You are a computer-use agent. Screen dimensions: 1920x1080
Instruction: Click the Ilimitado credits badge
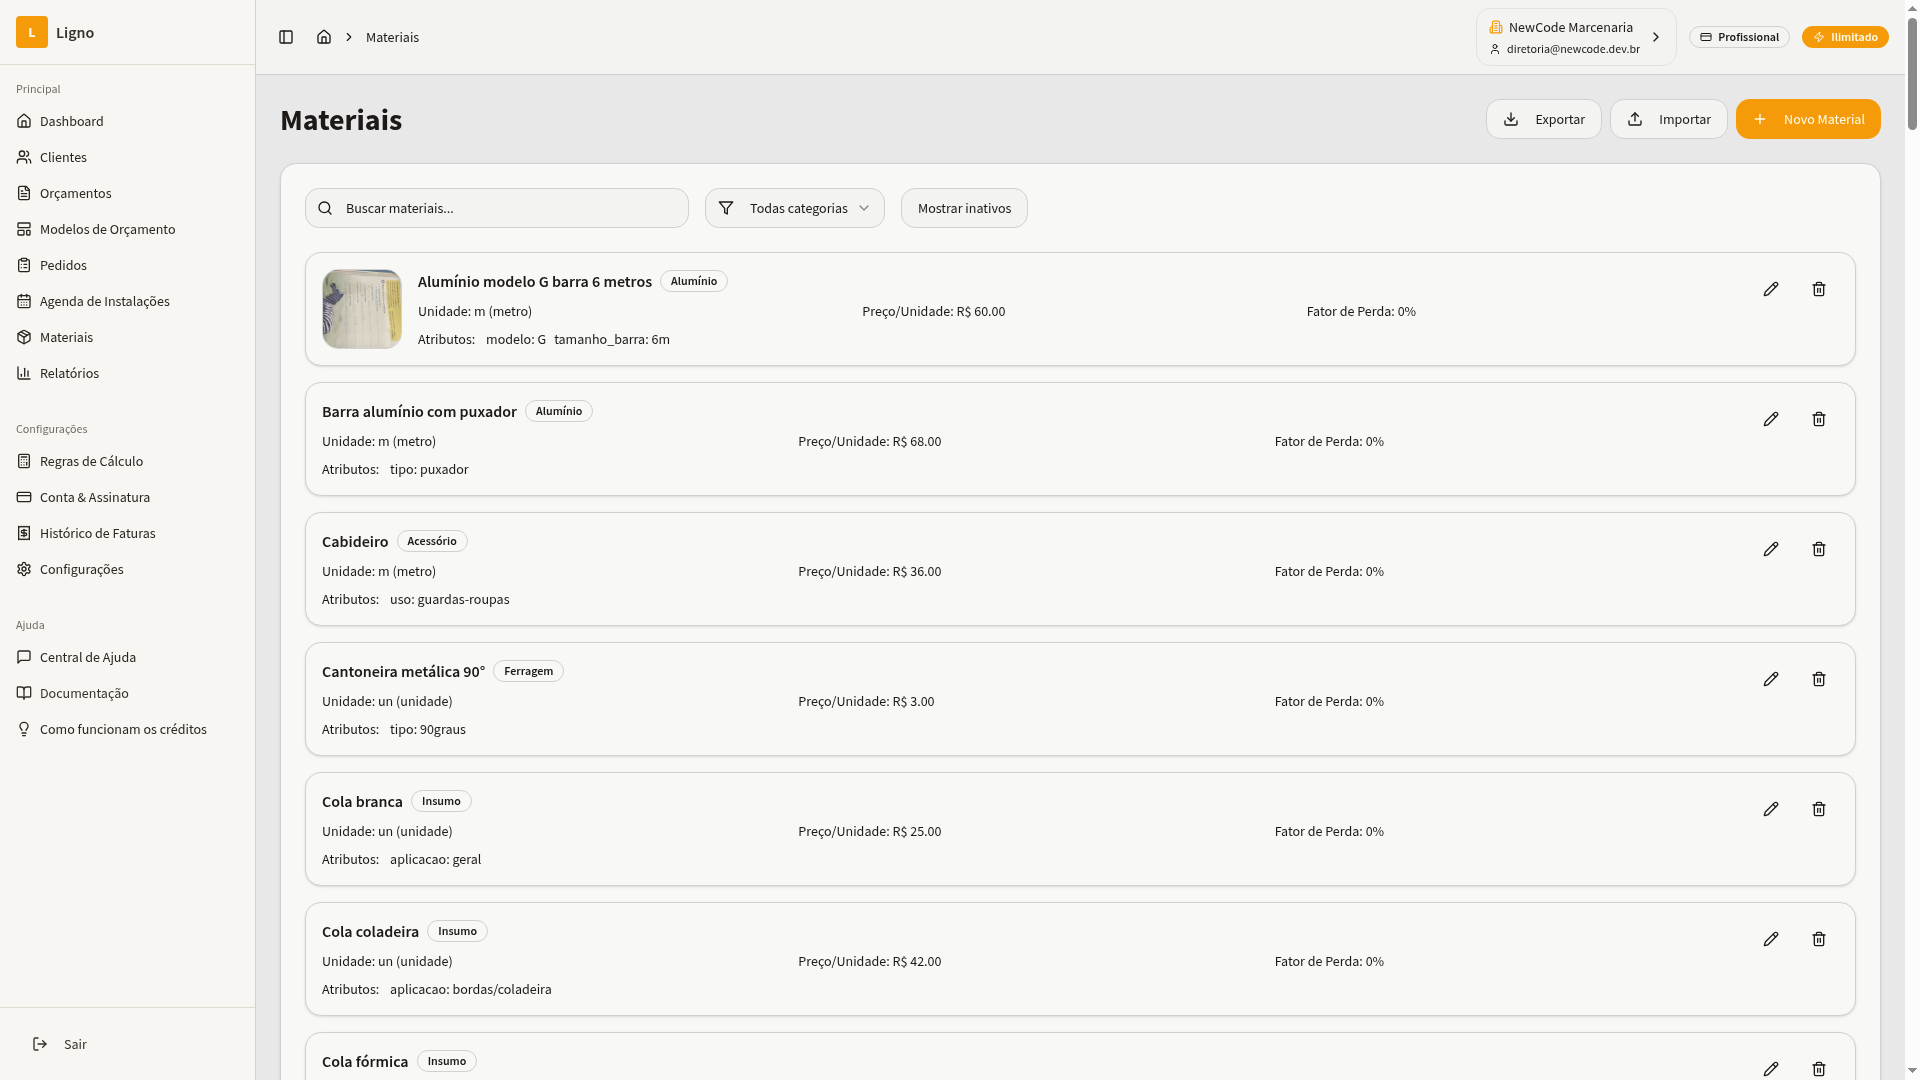pos(1845,37)
